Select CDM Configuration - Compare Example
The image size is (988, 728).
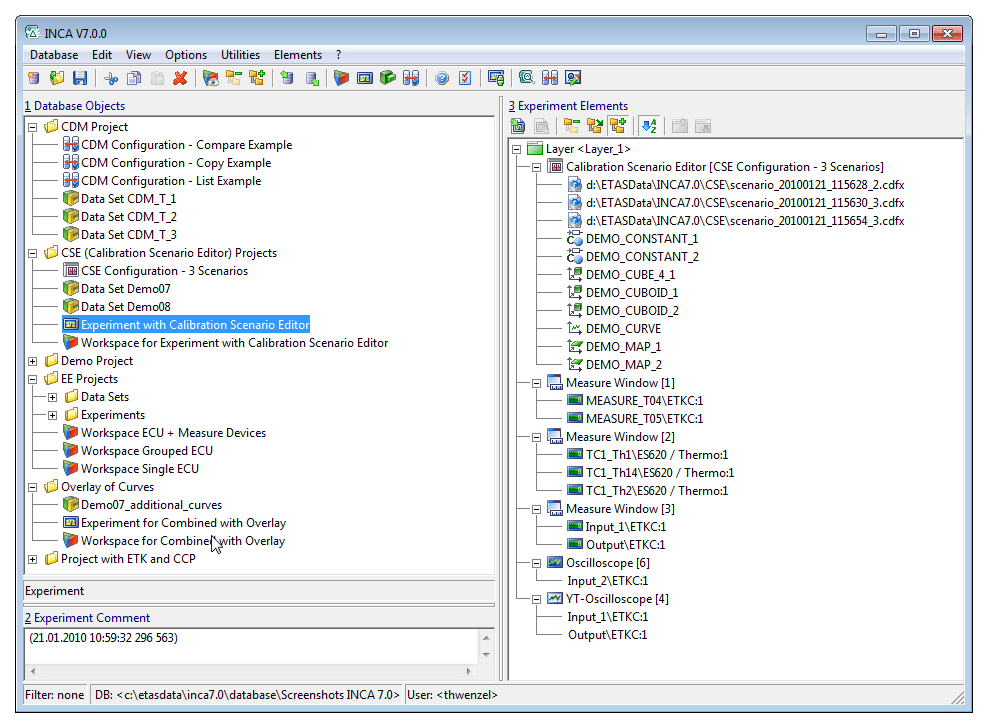[x=187, y=145]
